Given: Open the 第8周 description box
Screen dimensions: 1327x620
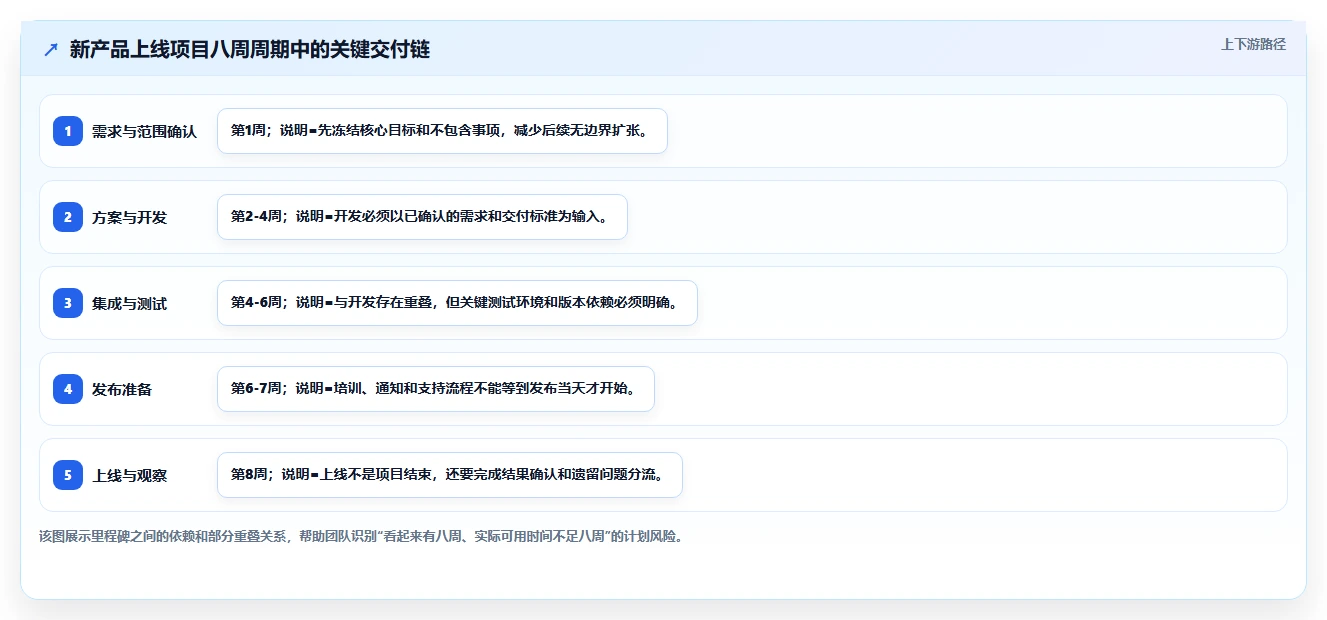Looking at the screenshot, I should click(x=450, y=475).
